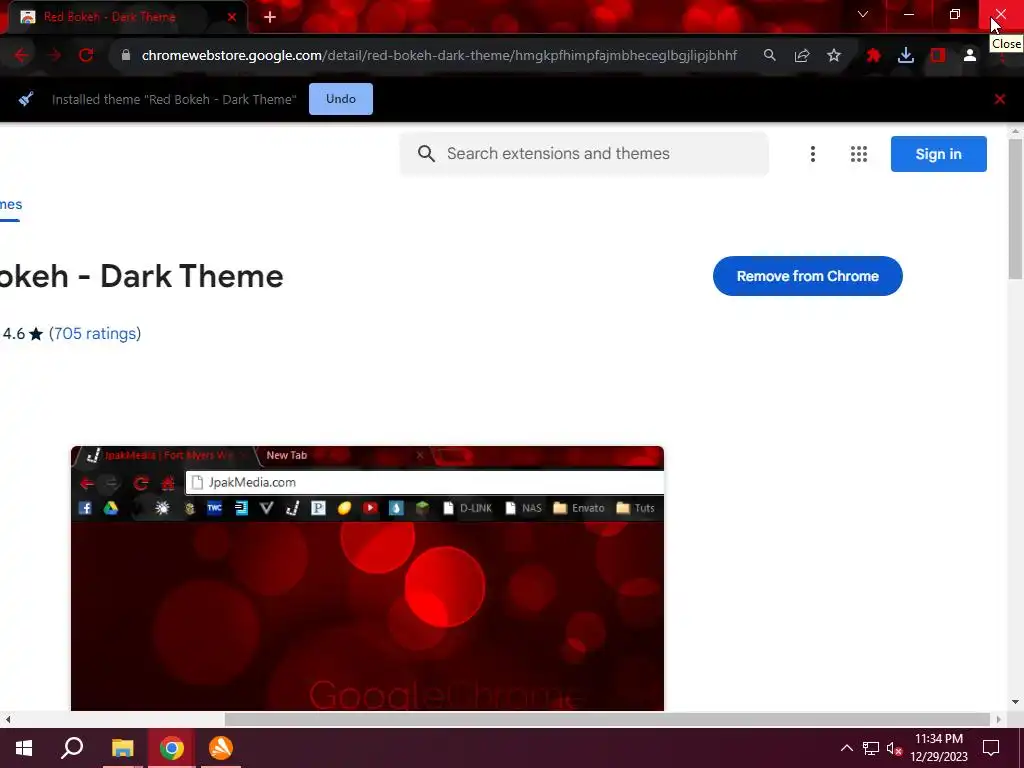Screen dimensions: 1024x768
Task: Click Remove from Chrome
Action: [x=808, y=276]
